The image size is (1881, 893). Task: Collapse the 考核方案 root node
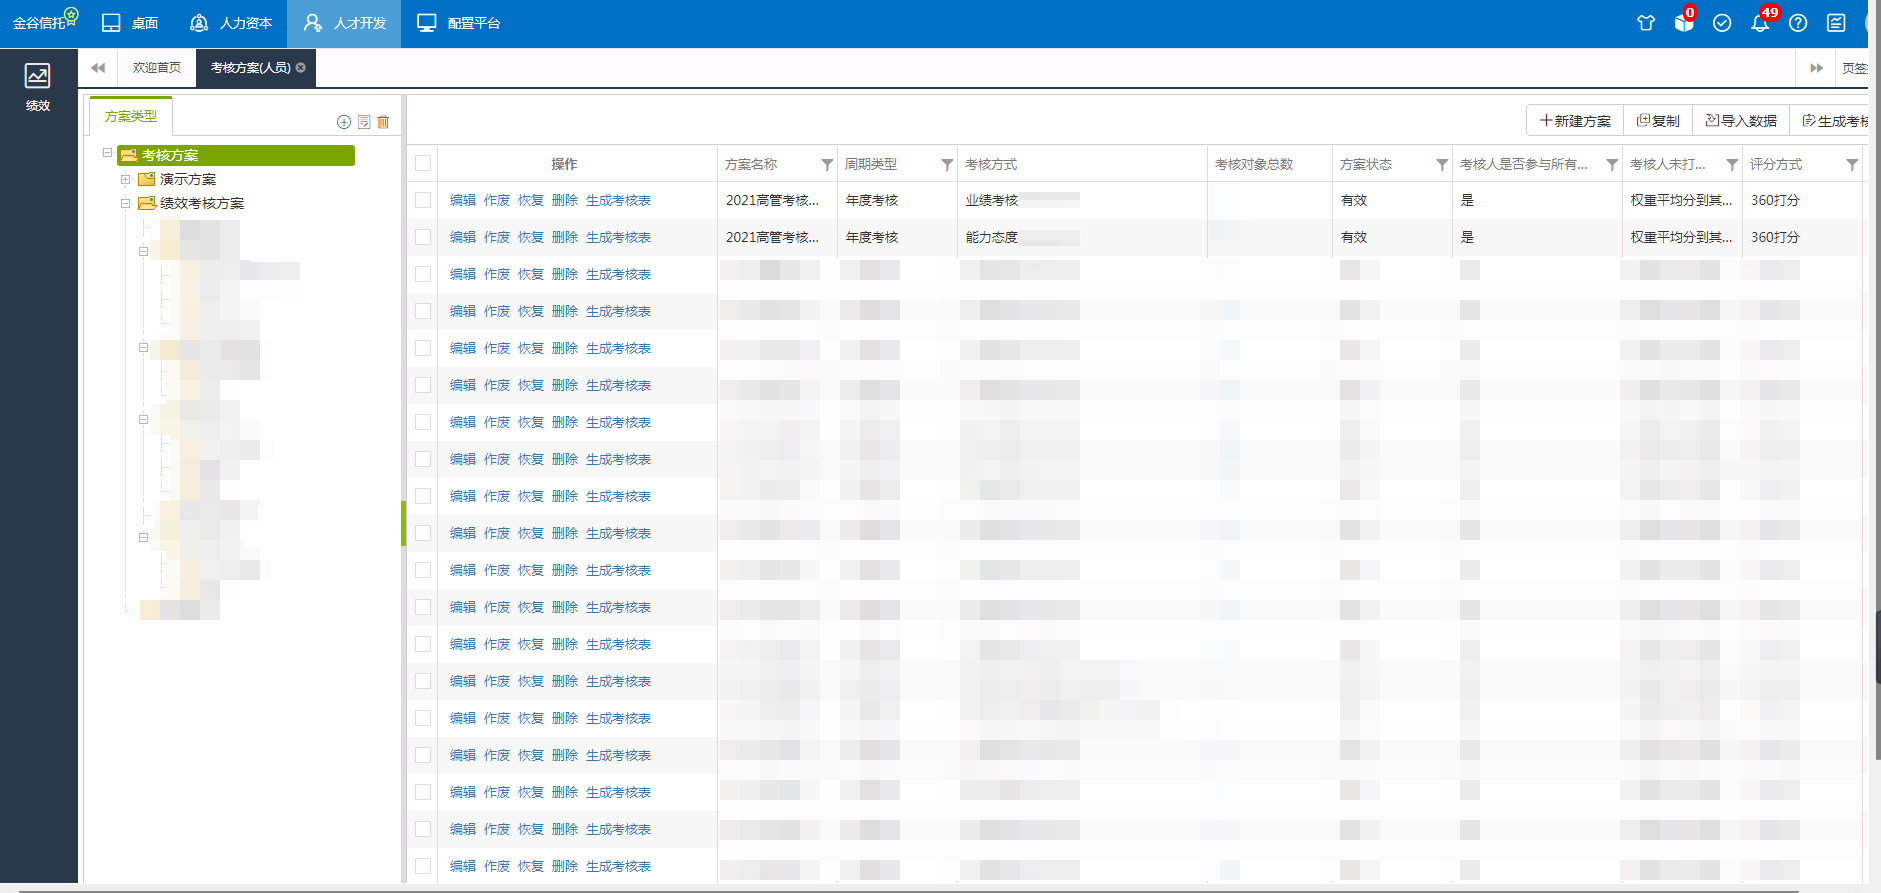tap(107, 153)
